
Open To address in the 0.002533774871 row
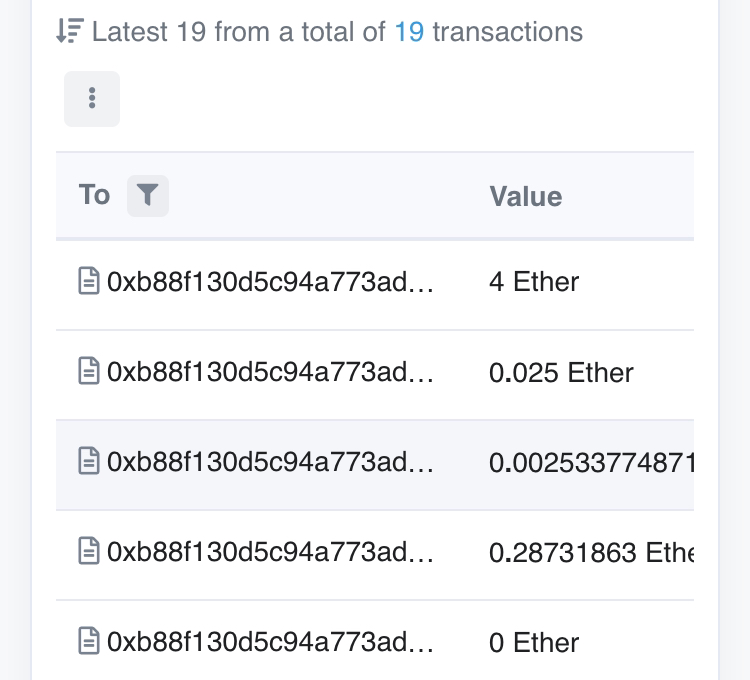pos(270,461)
